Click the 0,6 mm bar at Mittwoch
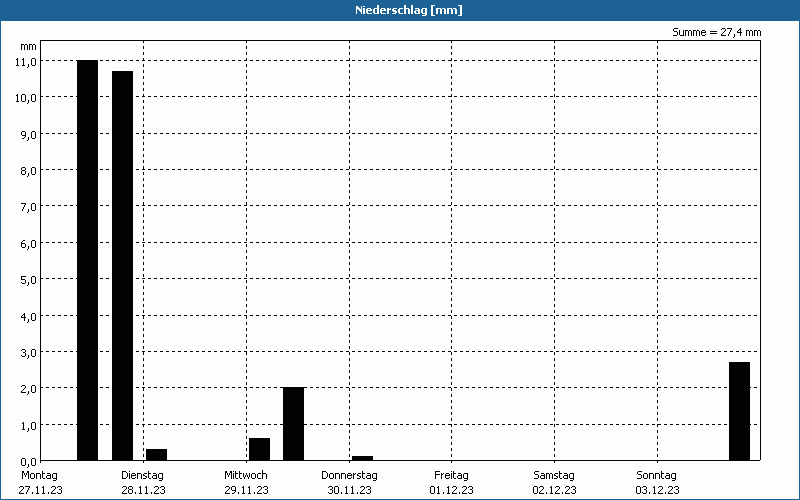 (x=259, y=449)
